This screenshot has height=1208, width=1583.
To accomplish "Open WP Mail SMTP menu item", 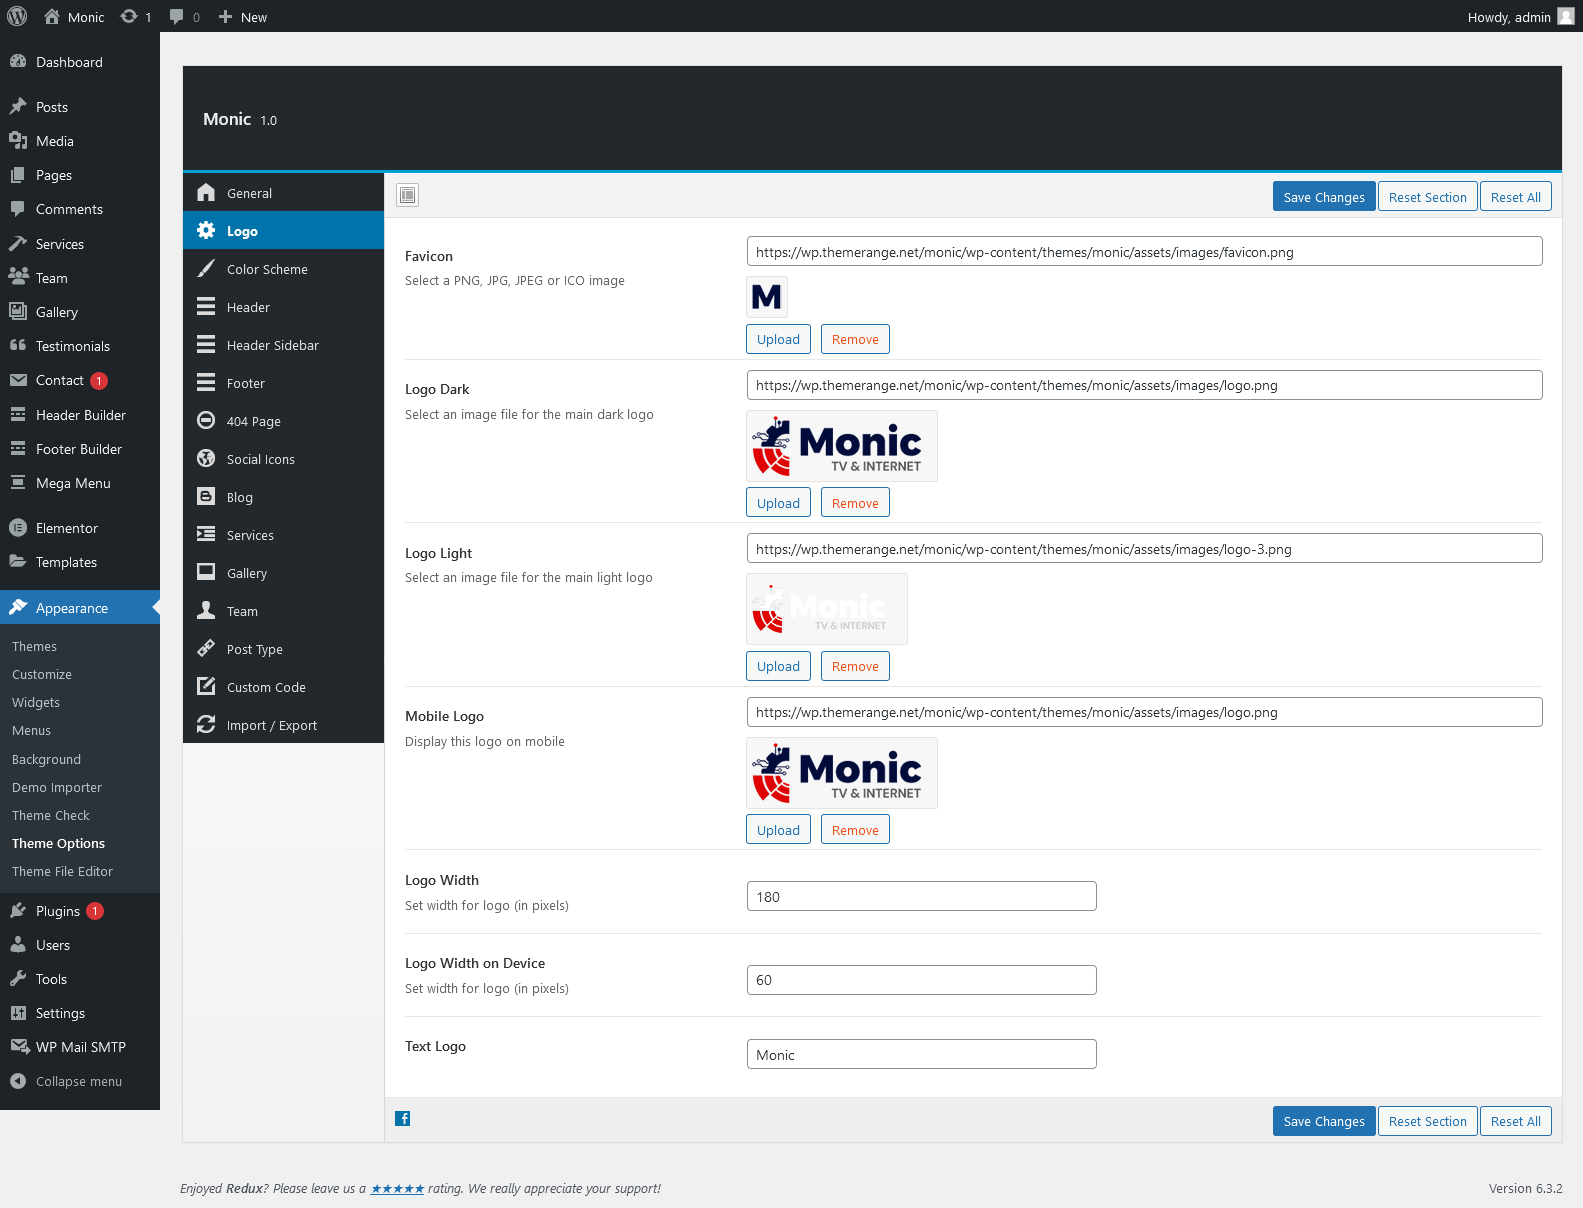I will click(x=80, y=1047).
